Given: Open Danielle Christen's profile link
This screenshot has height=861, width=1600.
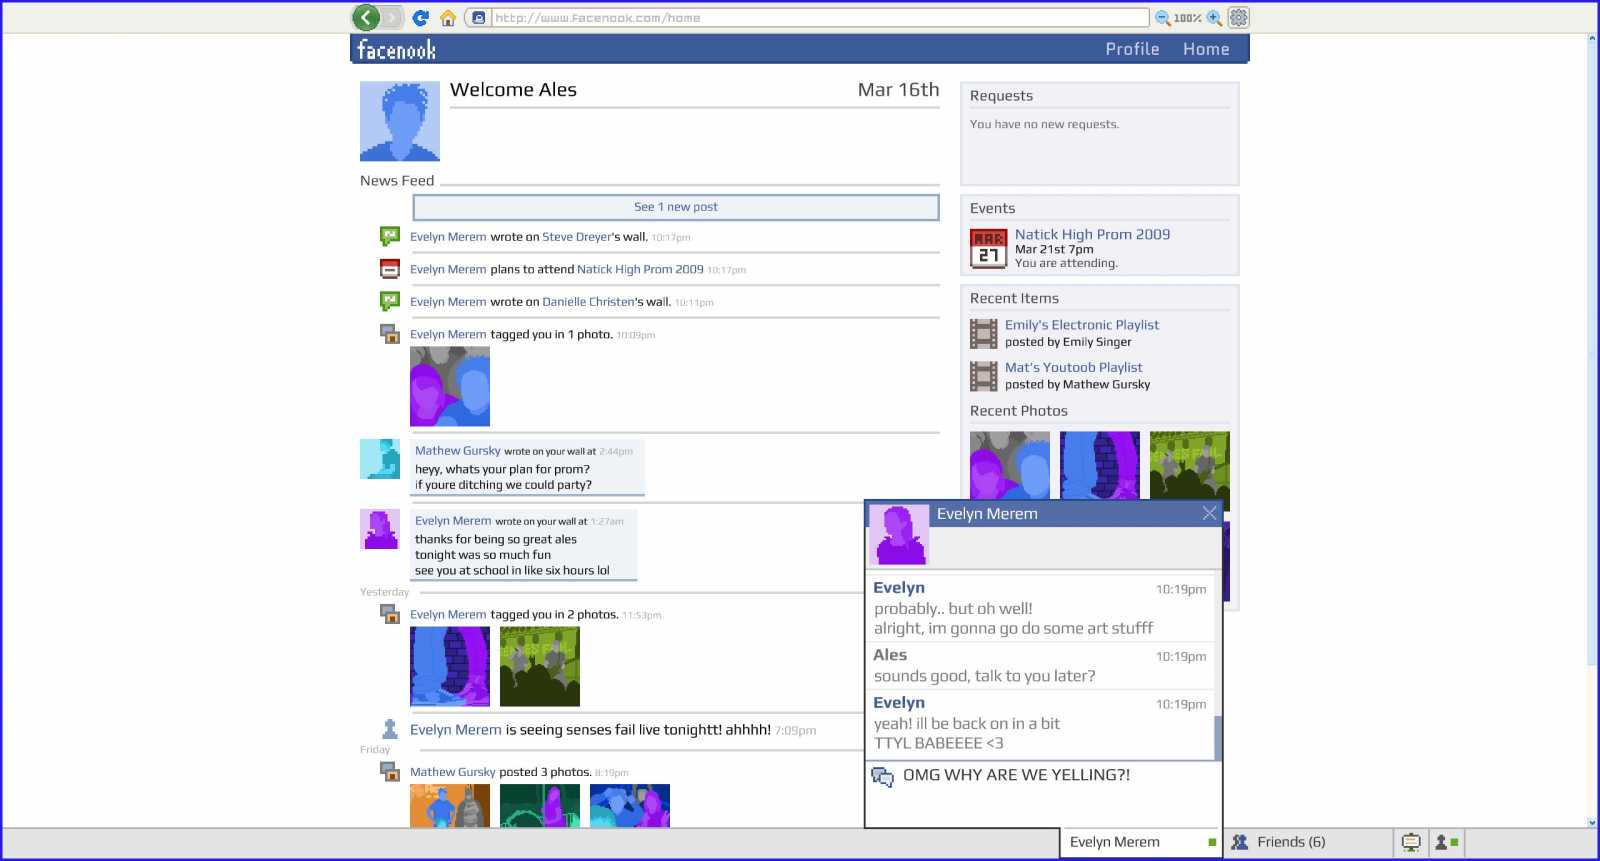Looking at the screenshot, I should pyautogui.click(x=588, y=301).
